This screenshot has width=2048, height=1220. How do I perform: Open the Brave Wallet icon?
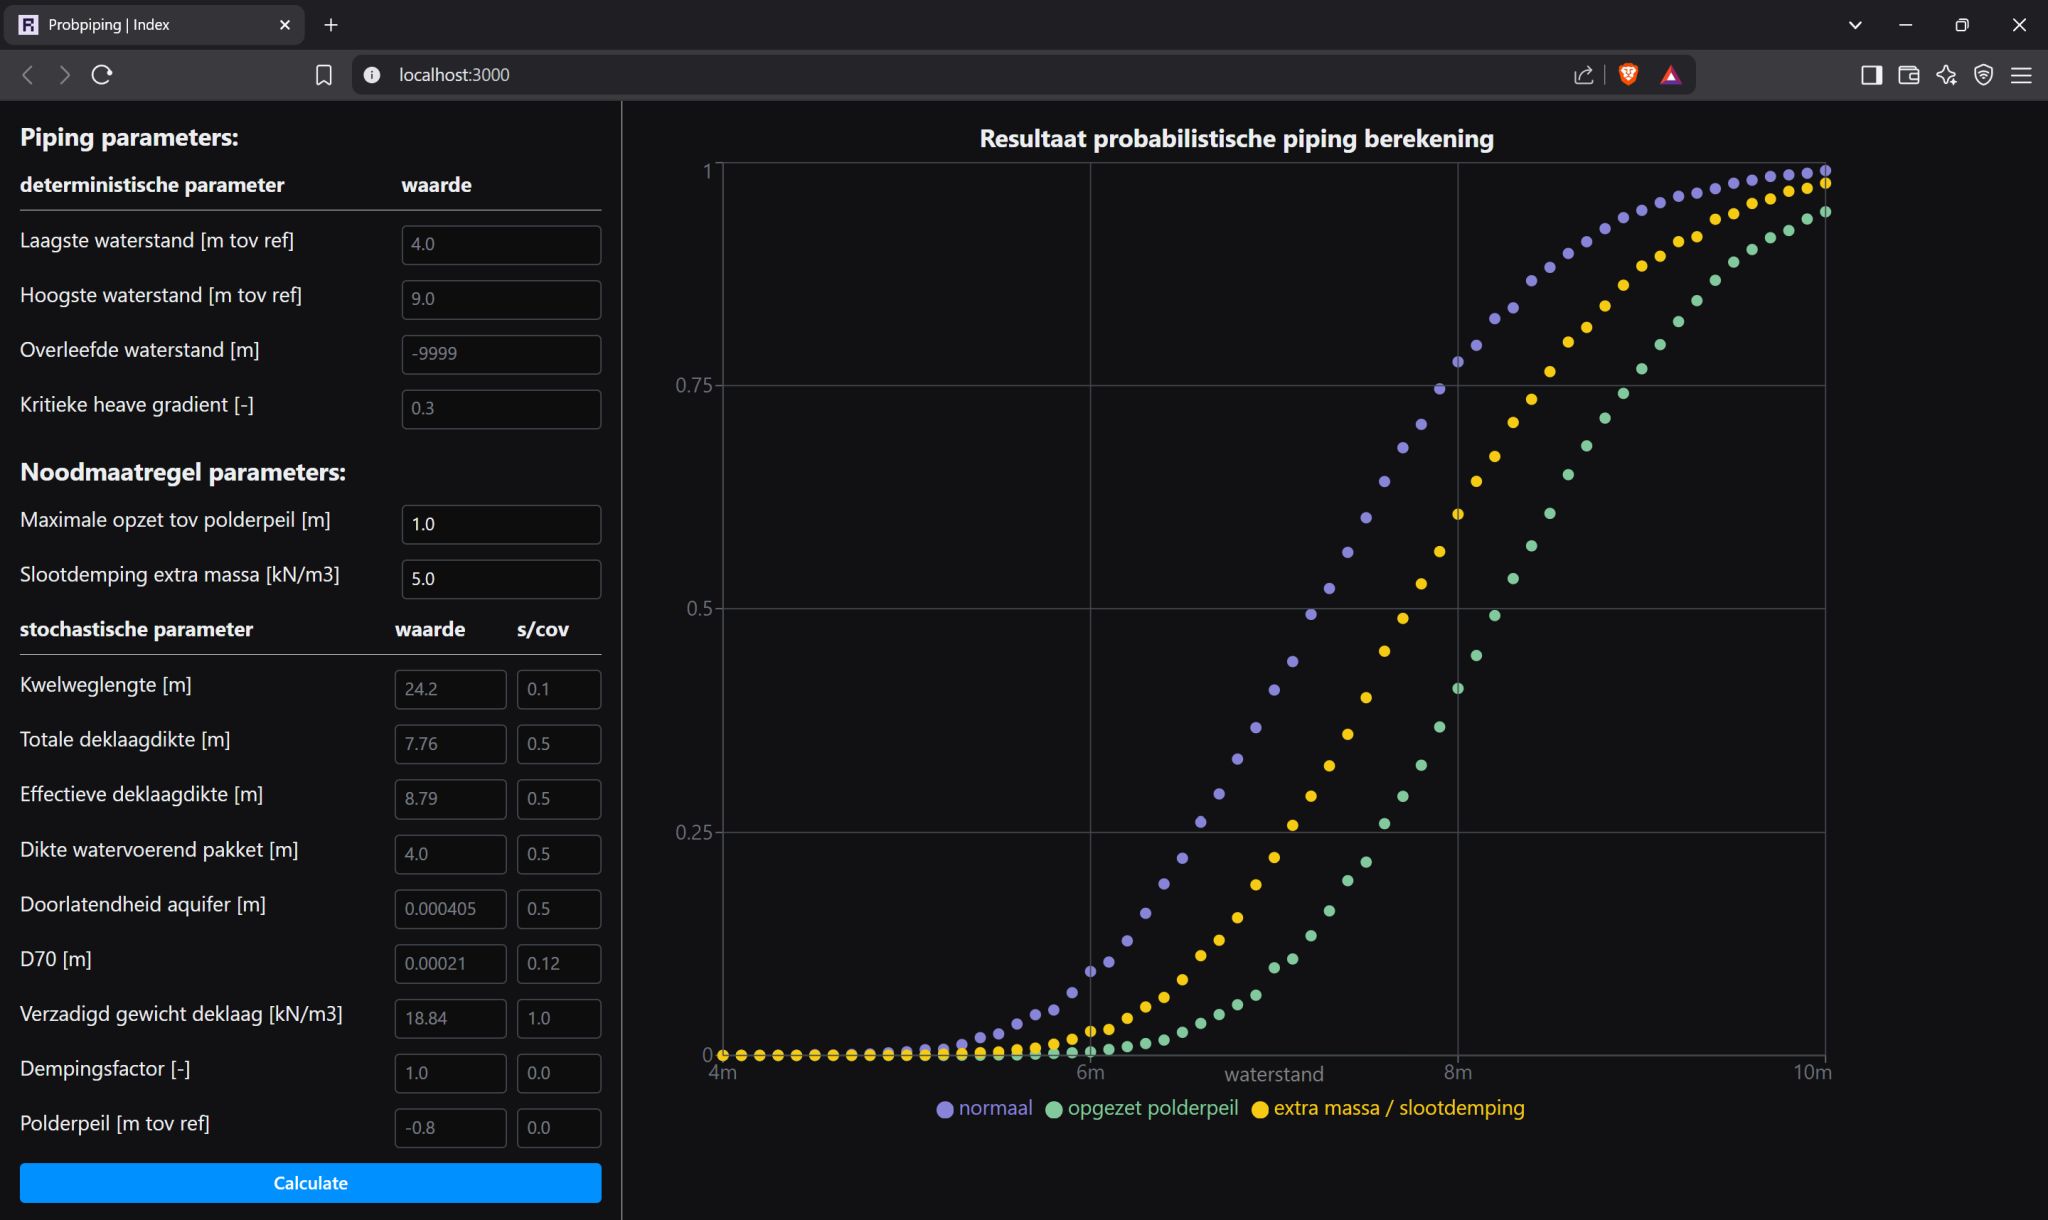tap(1908, 75)
